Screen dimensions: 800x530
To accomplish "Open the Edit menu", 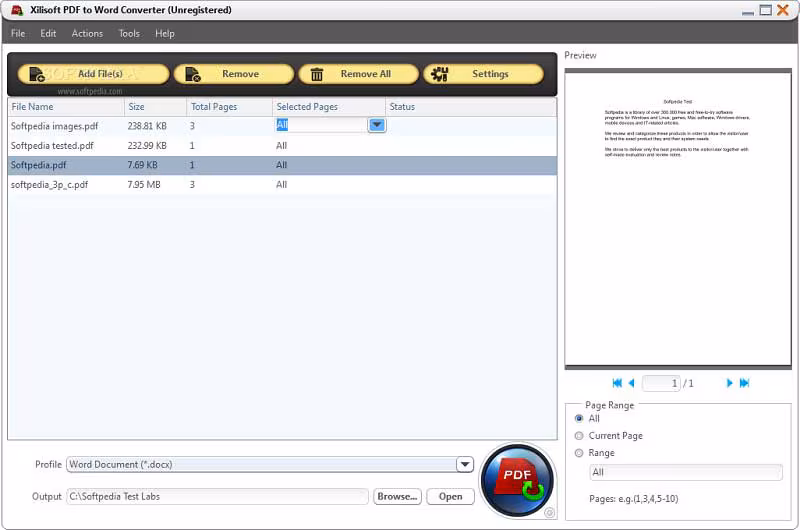I will (48, 34).
